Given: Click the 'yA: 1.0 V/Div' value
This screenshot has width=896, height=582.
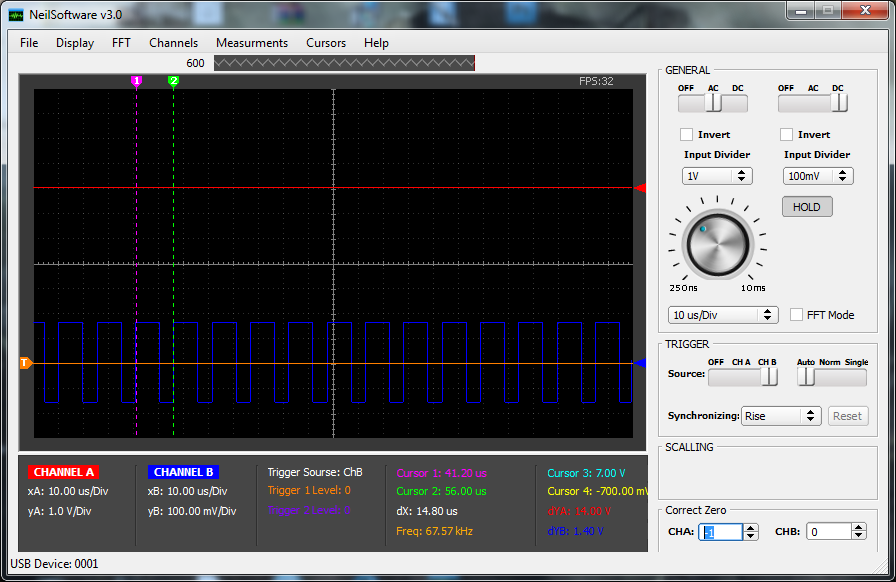Looking at the screenshot, I should (x=59, y=511).
